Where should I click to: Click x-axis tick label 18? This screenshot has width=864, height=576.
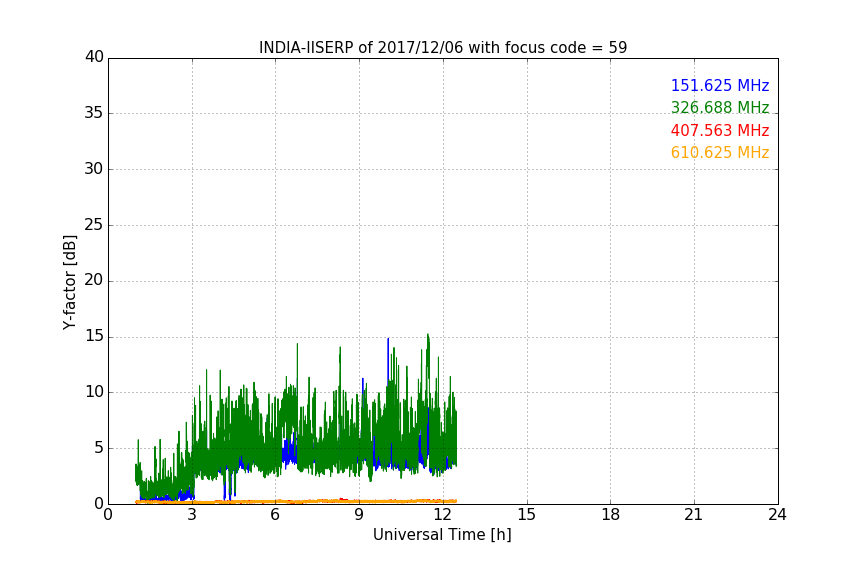coord(611,515)
